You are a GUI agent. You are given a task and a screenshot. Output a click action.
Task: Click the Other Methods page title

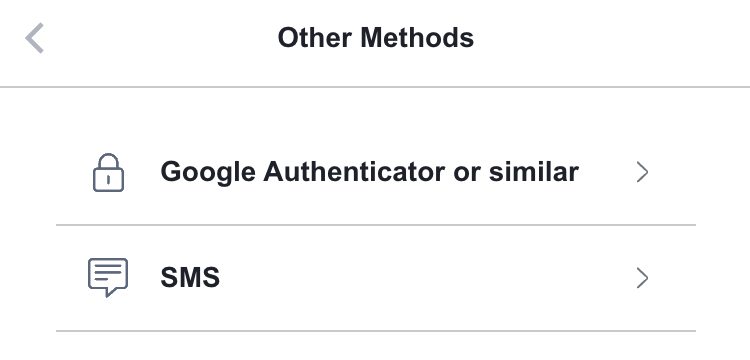pos(375,38)
